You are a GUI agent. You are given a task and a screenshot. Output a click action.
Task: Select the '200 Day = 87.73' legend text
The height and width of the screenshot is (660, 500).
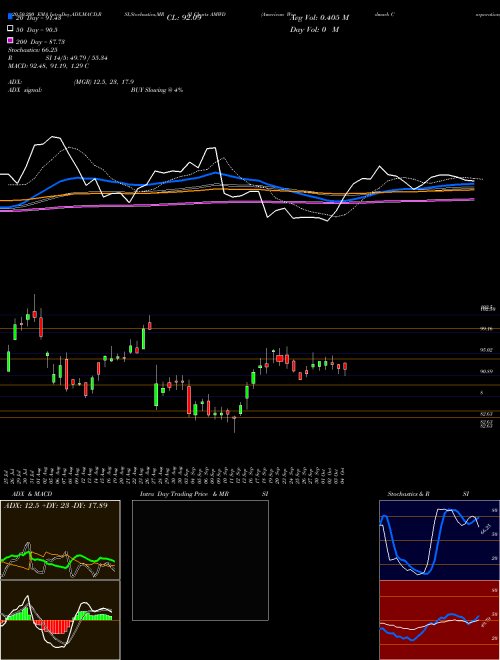pyautogui.click(x=40, y=42)
